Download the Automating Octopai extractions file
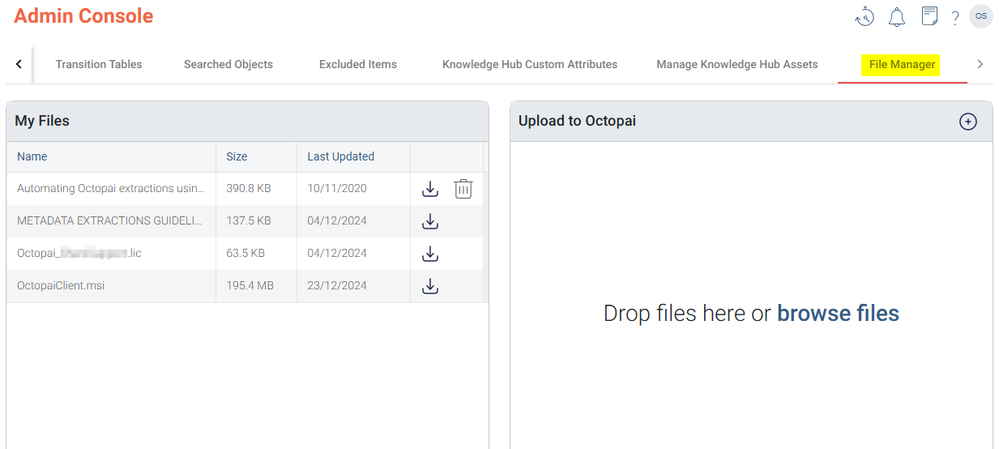999x449 pixels. click(x=431, y=189)
